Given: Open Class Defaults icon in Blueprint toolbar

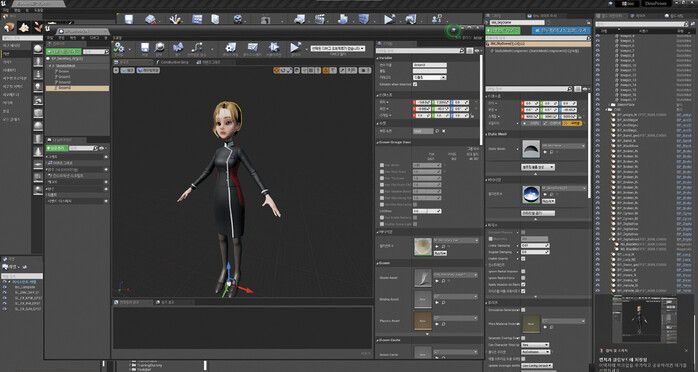Looking at the screenshot, I should coord(253,47).
